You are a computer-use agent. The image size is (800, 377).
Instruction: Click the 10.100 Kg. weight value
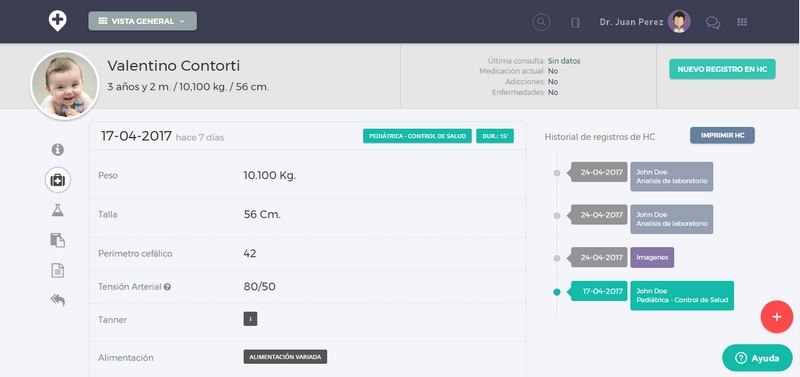[269, 175]
